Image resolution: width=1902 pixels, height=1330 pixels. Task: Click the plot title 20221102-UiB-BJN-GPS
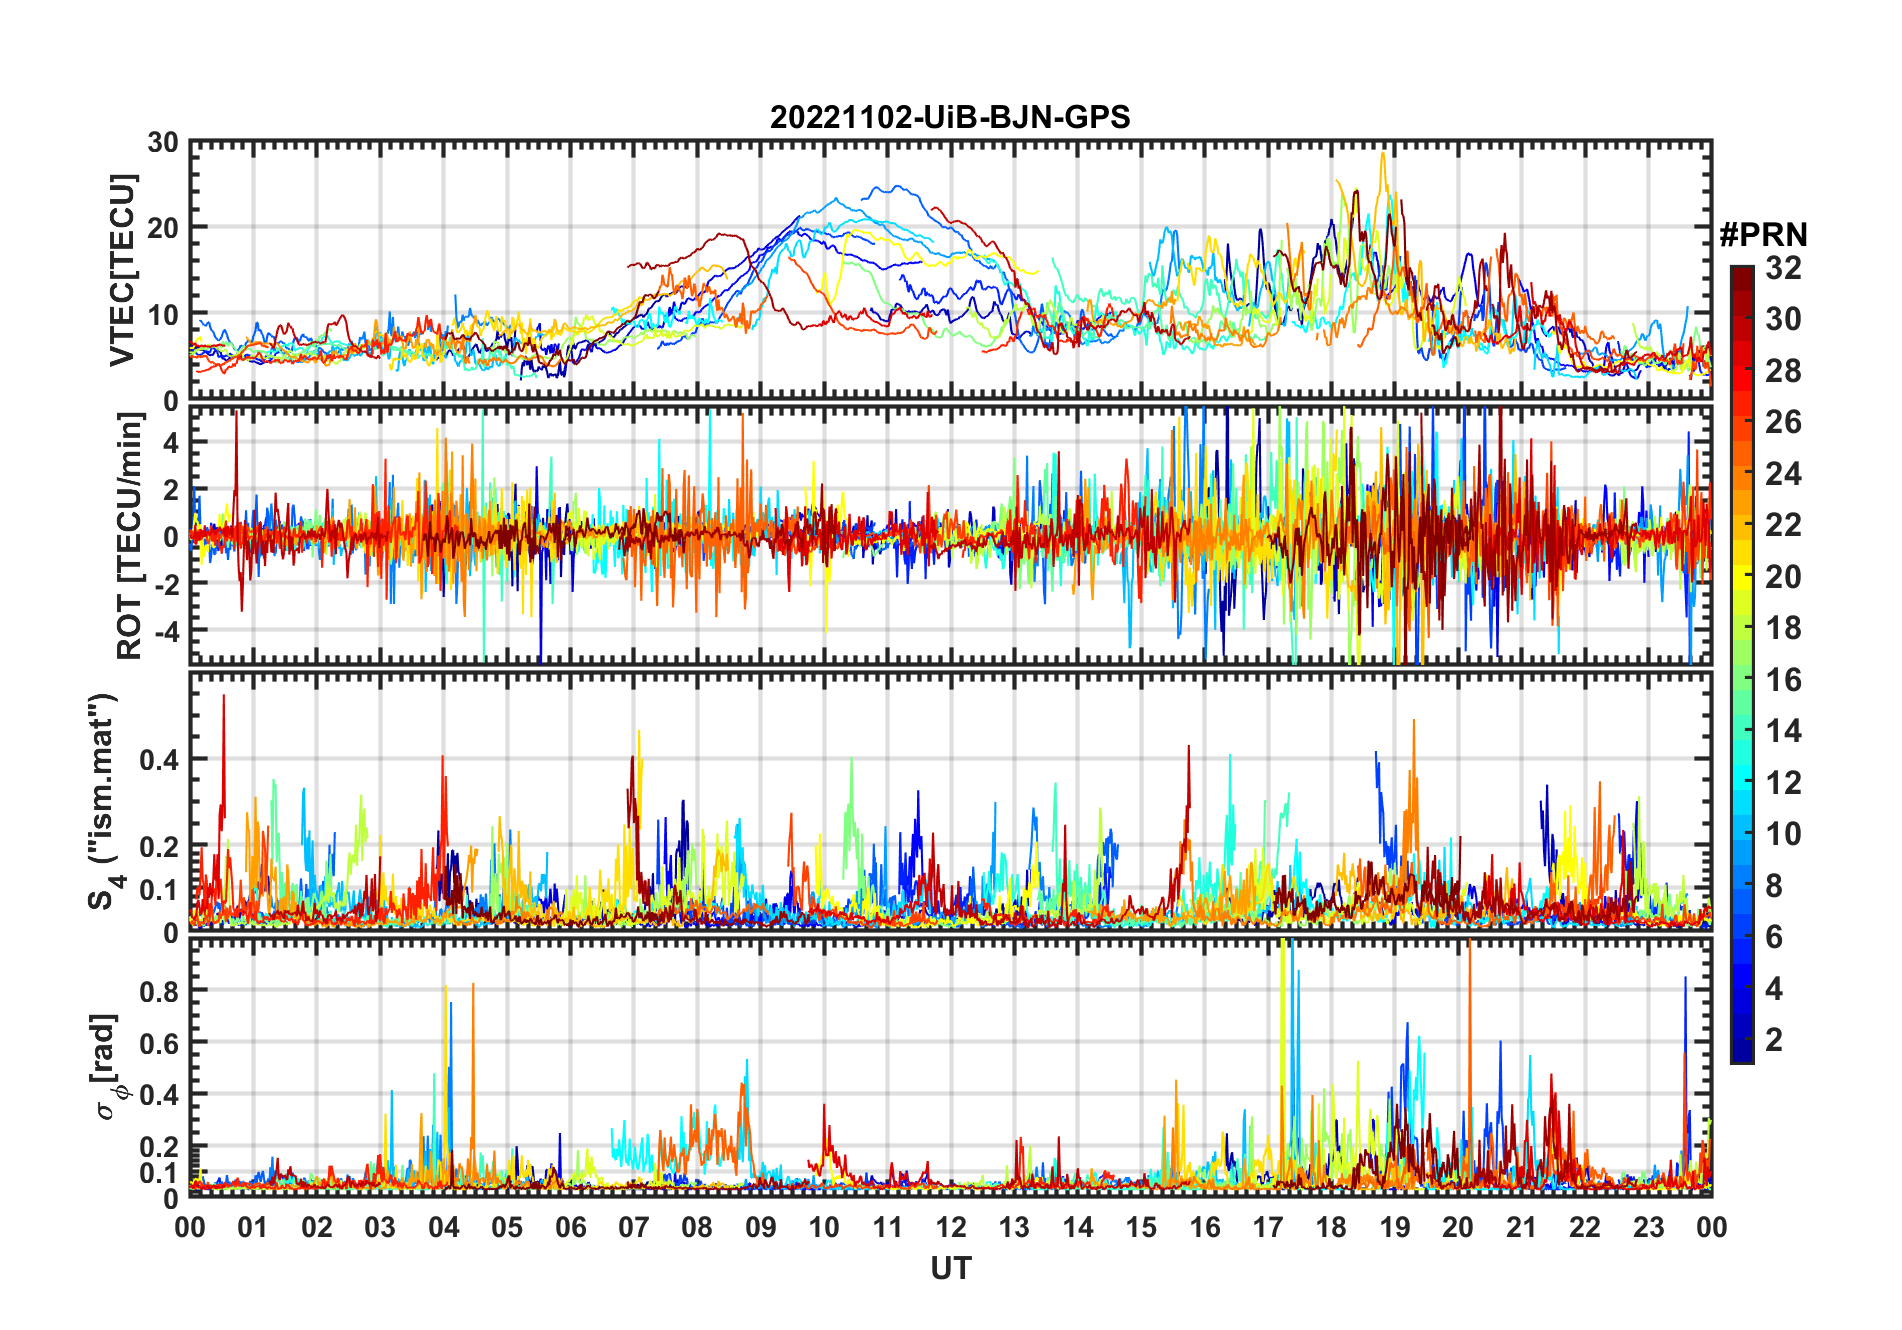tap(950, 117)
